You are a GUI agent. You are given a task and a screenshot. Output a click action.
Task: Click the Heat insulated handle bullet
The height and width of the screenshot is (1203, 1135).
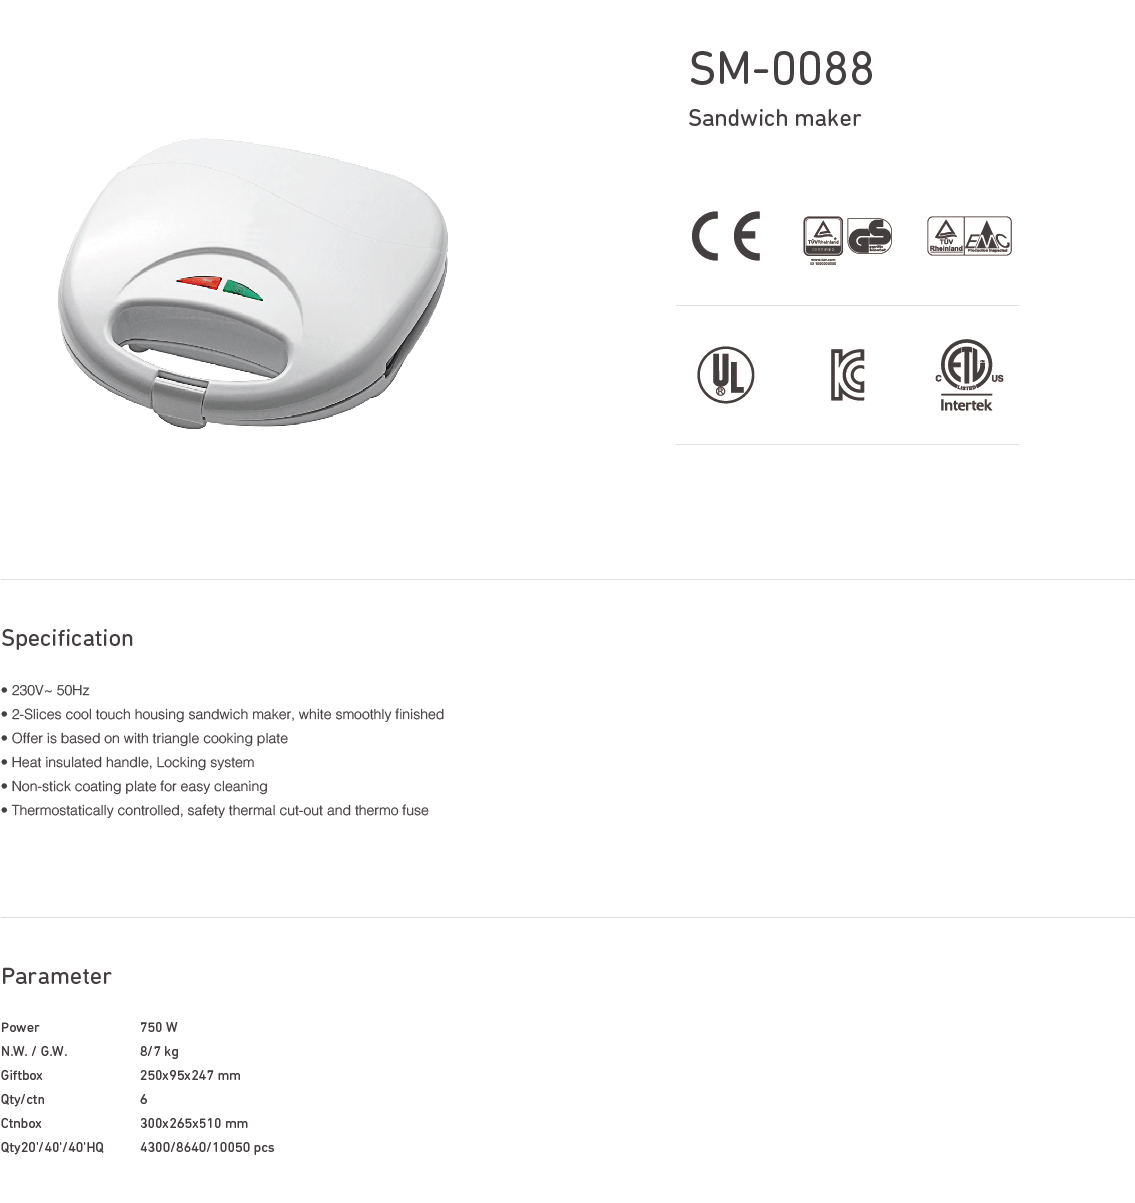[x=128, y=762]
